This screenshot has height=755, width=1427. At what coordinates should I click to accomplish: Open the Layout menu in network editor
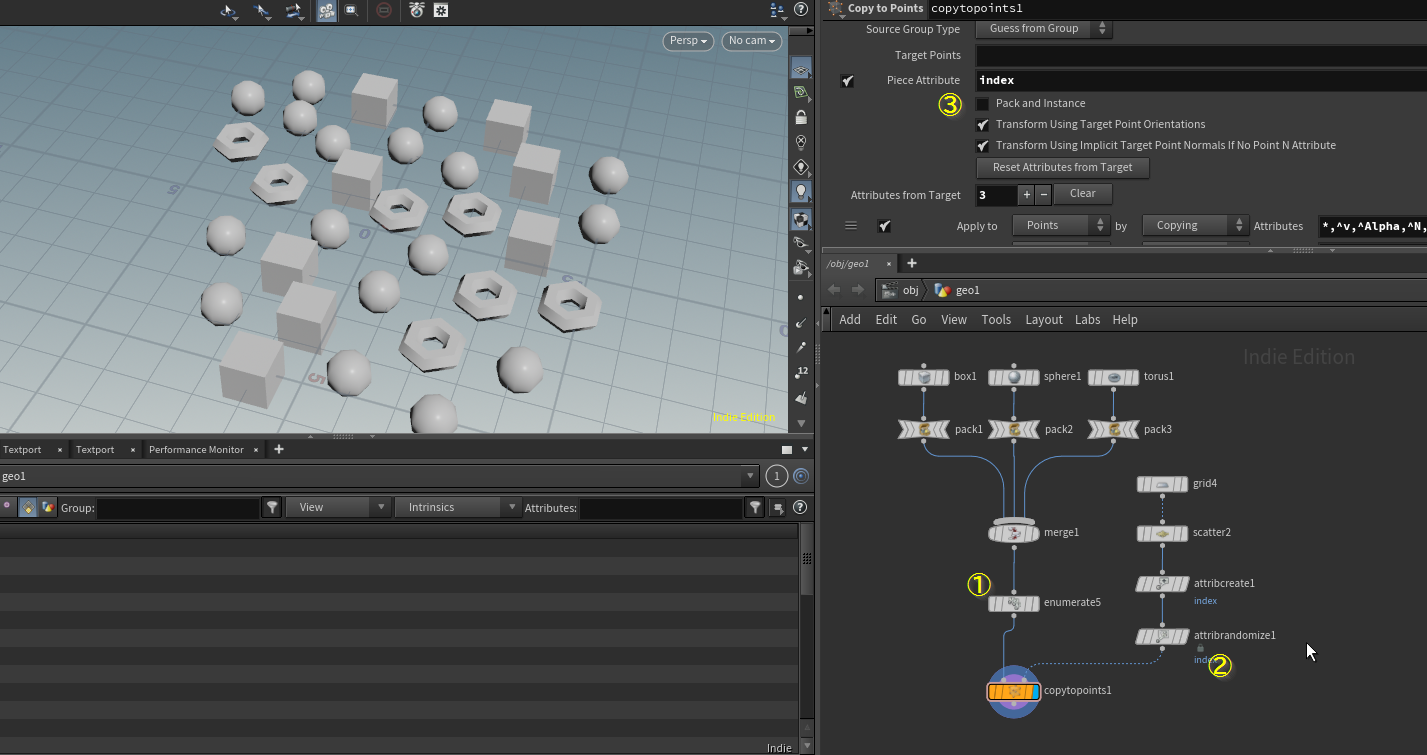1043,320
